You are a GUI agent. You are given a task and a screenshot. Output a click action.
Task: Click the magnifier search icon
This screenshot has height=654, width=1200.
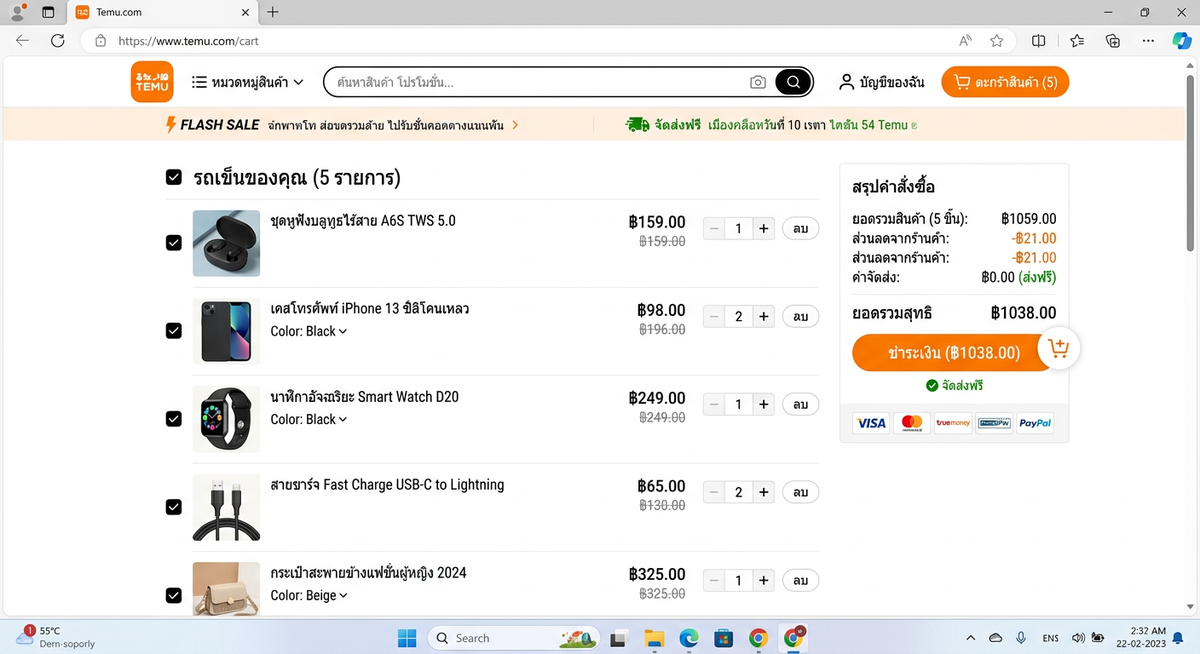pyautogui.click(x=792, y=82)
